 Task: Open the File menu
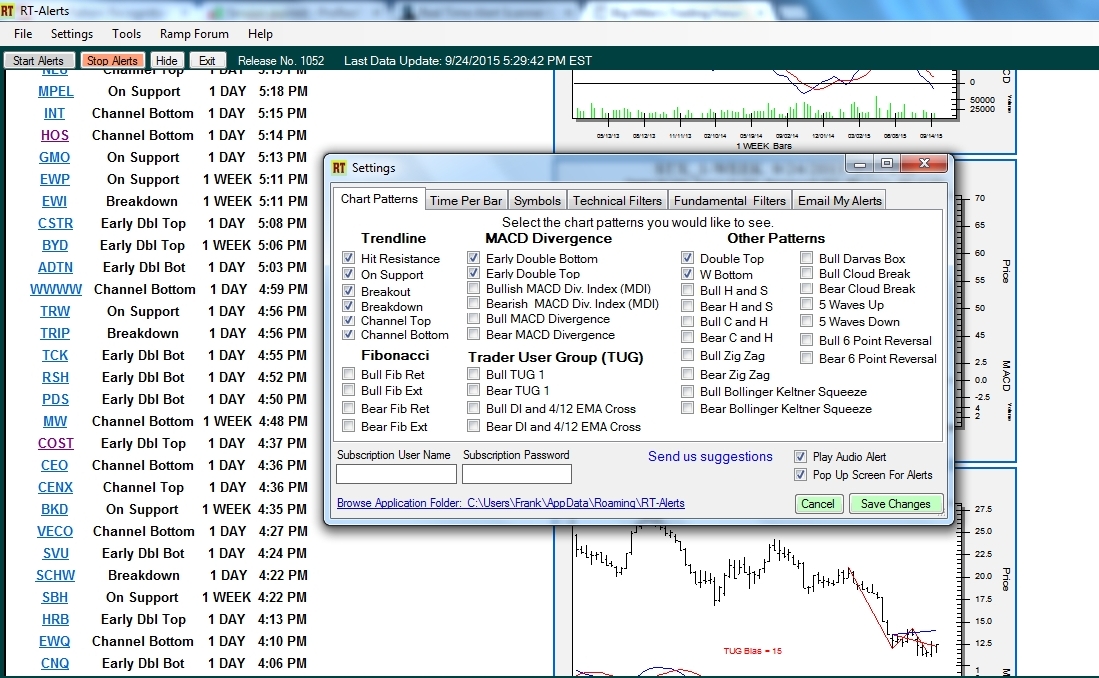[23, 34]
